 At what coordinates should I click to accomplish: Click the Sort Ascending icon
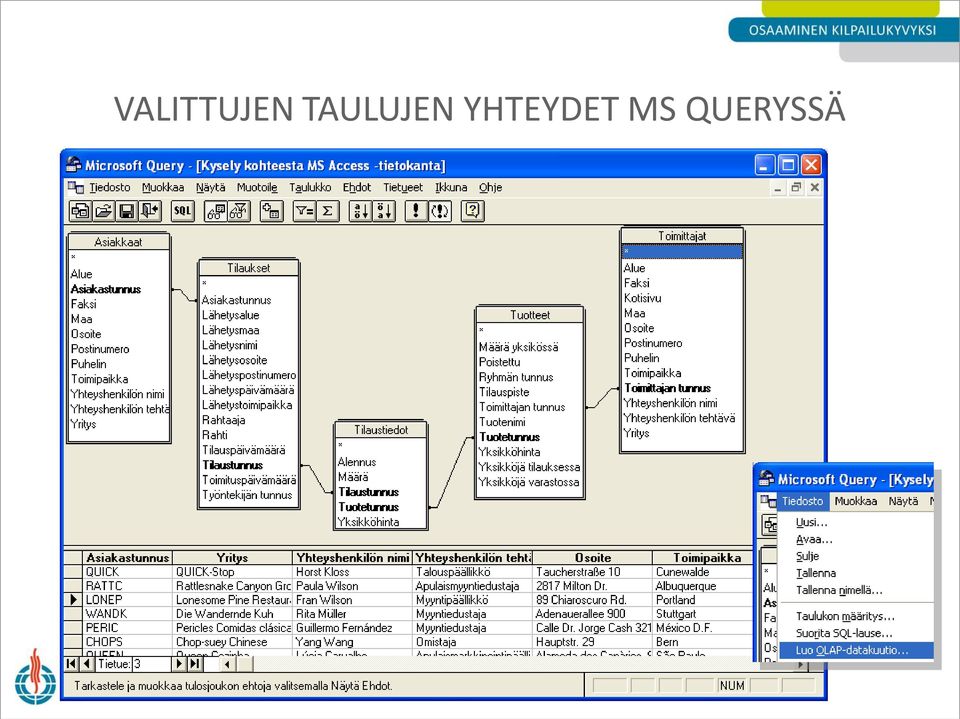point(361,211)
